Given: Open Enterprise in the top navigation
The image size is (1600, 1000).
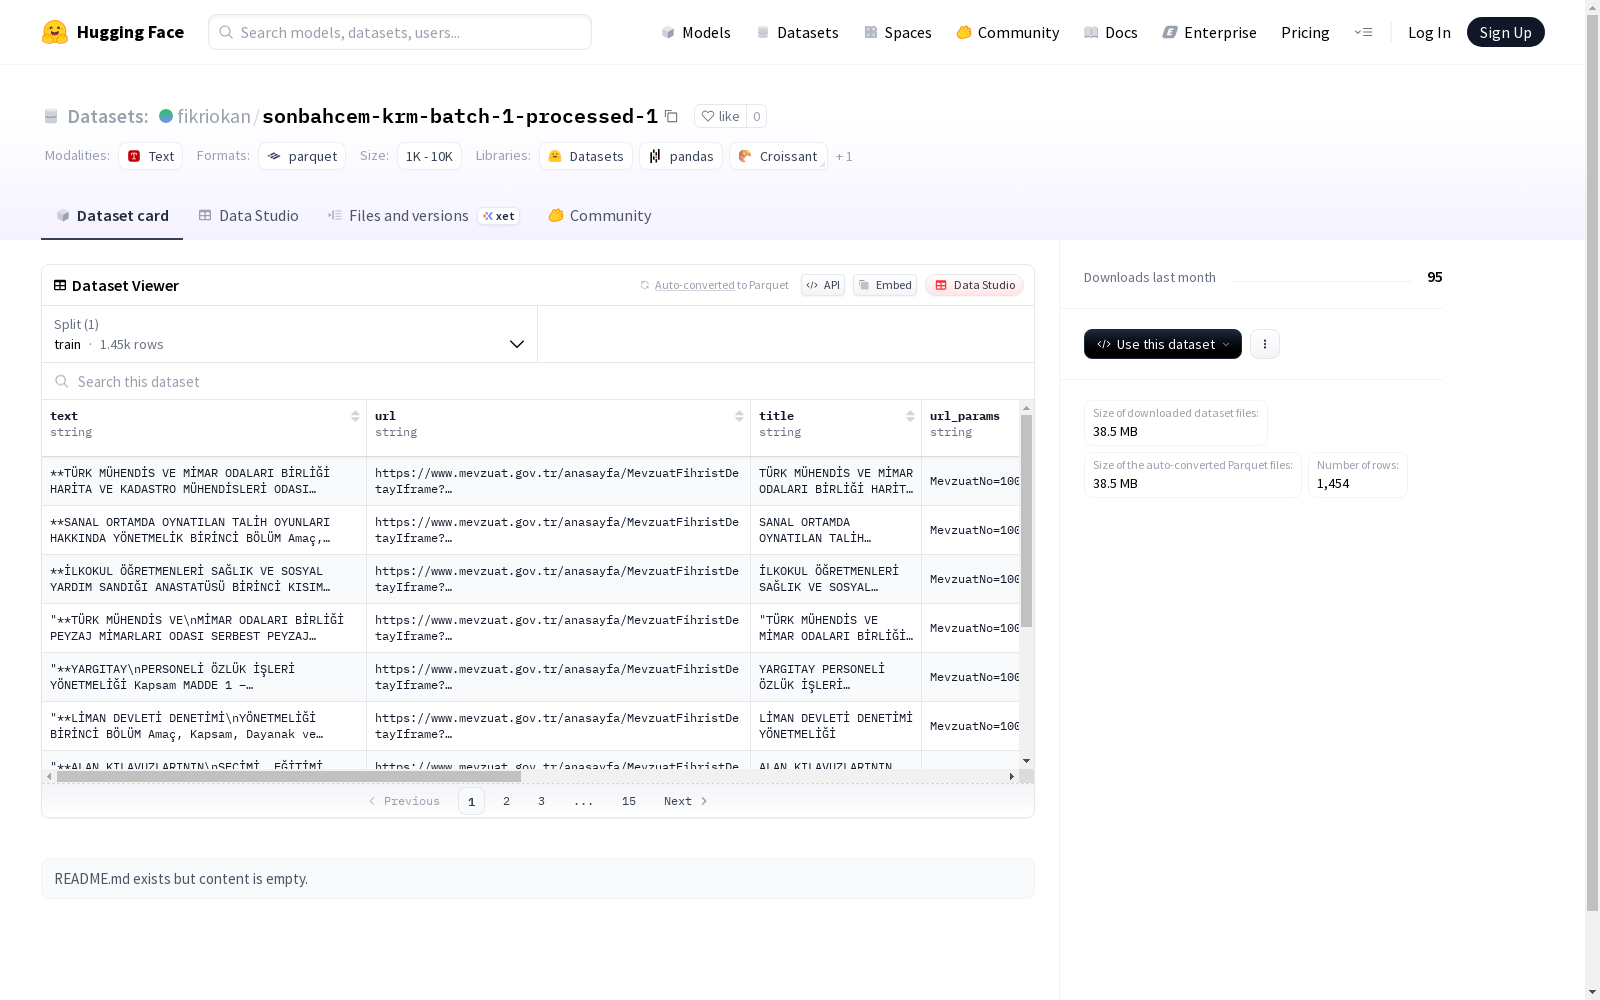Looking at the screenshot, I should [1209, 32].
